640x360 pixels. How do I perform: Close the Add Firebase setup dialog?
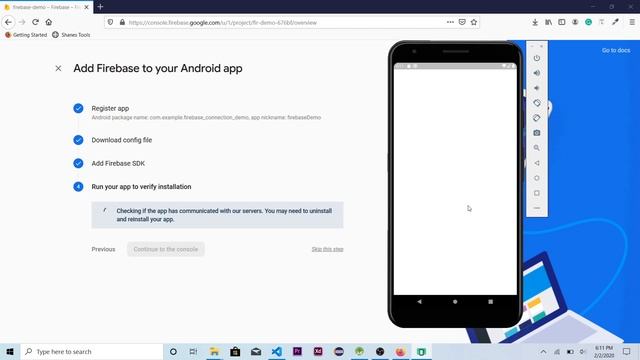pyautogui.click(x=58, y=68)
